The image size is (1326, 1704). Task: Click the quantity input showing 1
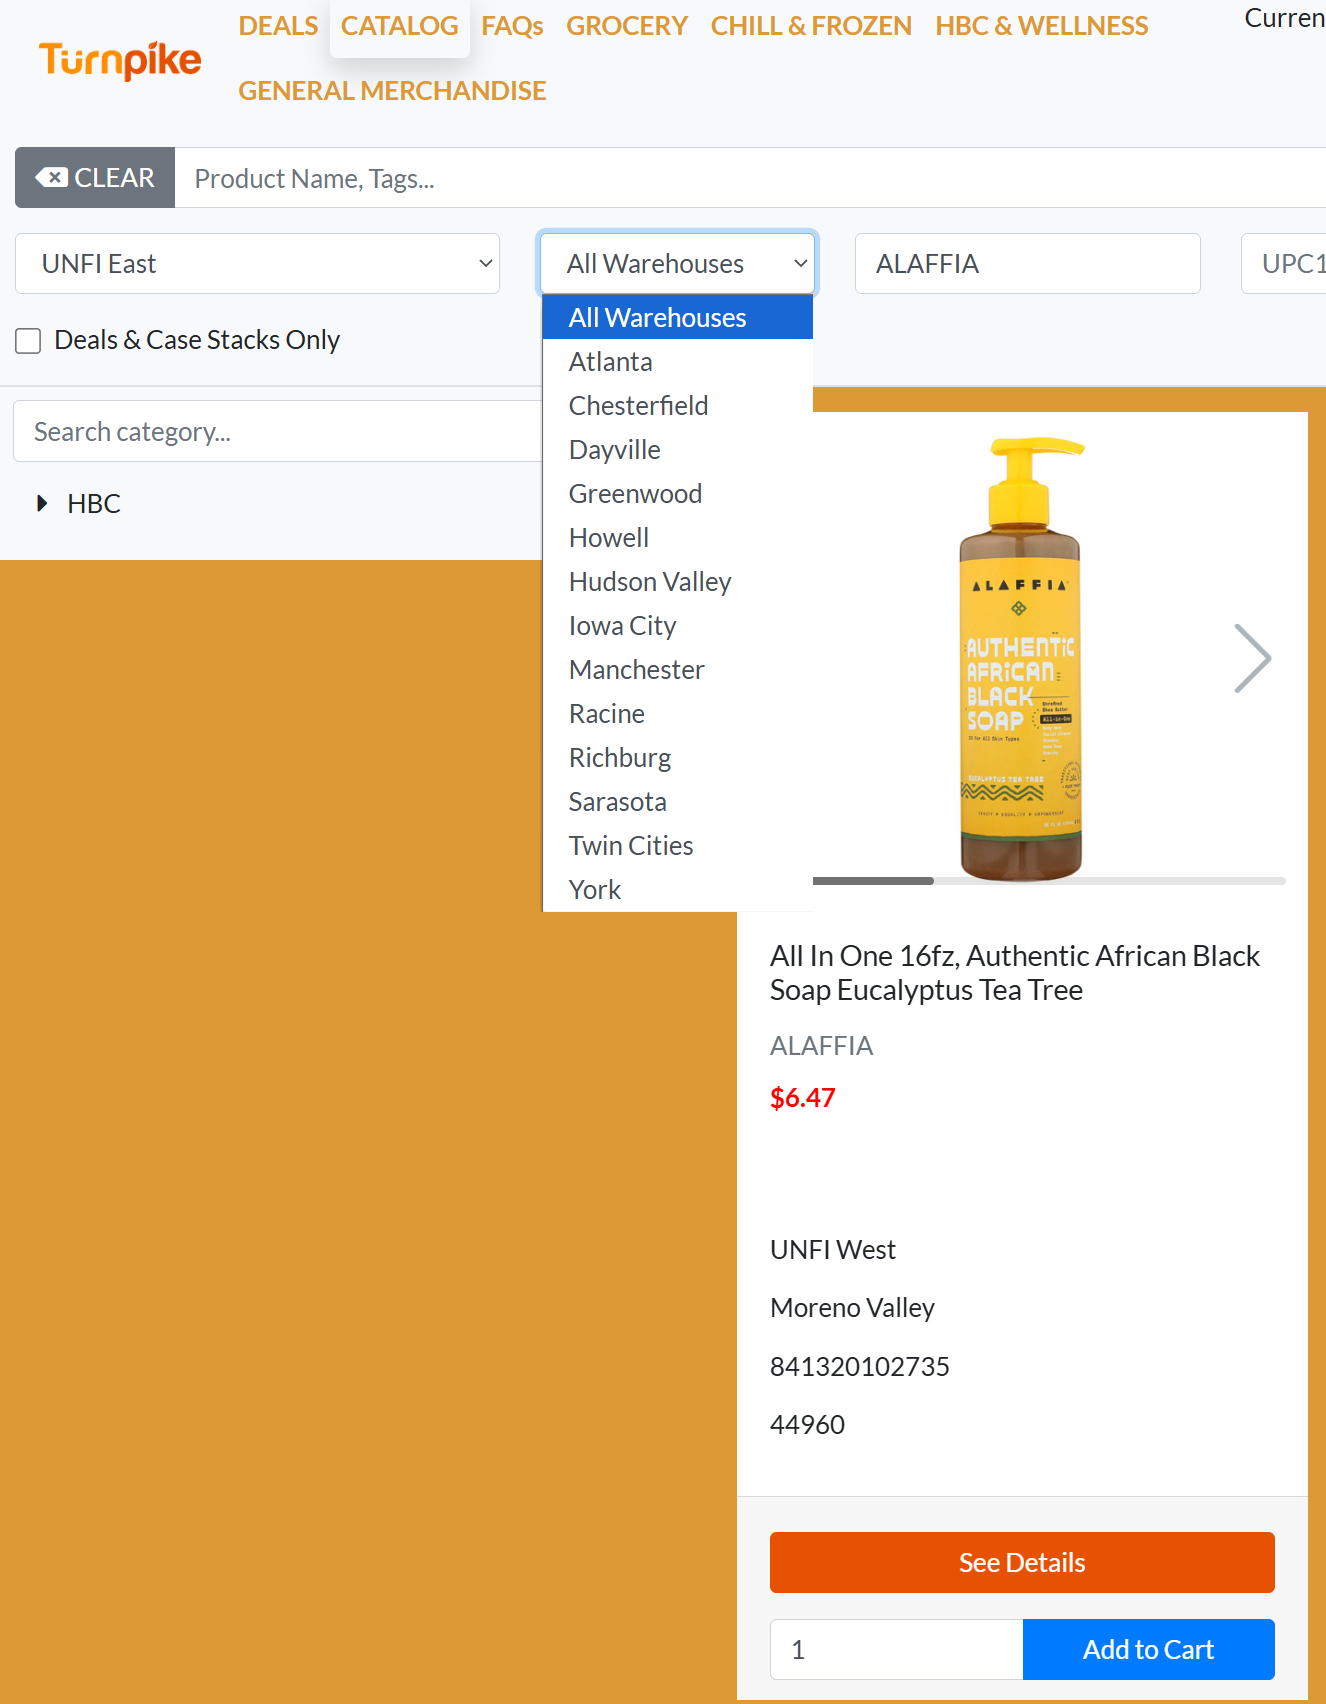897,1649
